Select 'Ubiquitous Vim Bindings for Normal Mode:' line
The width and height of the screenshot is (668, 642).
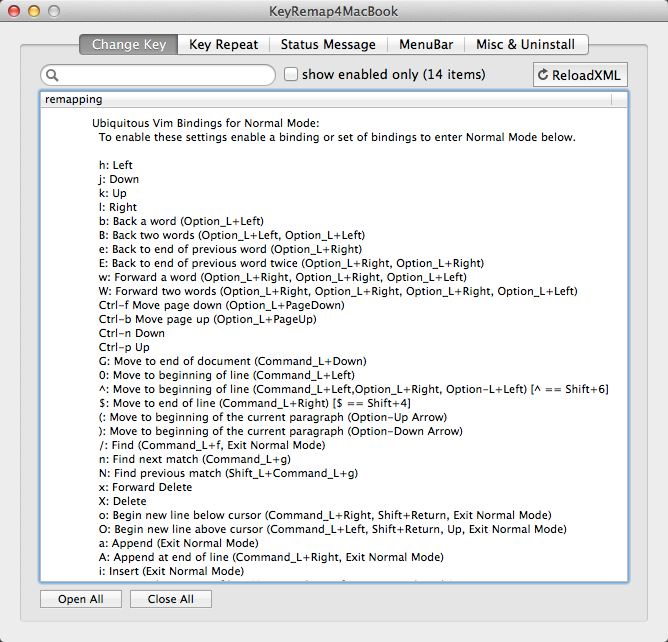pyautogui.click(x=206, y=123)
